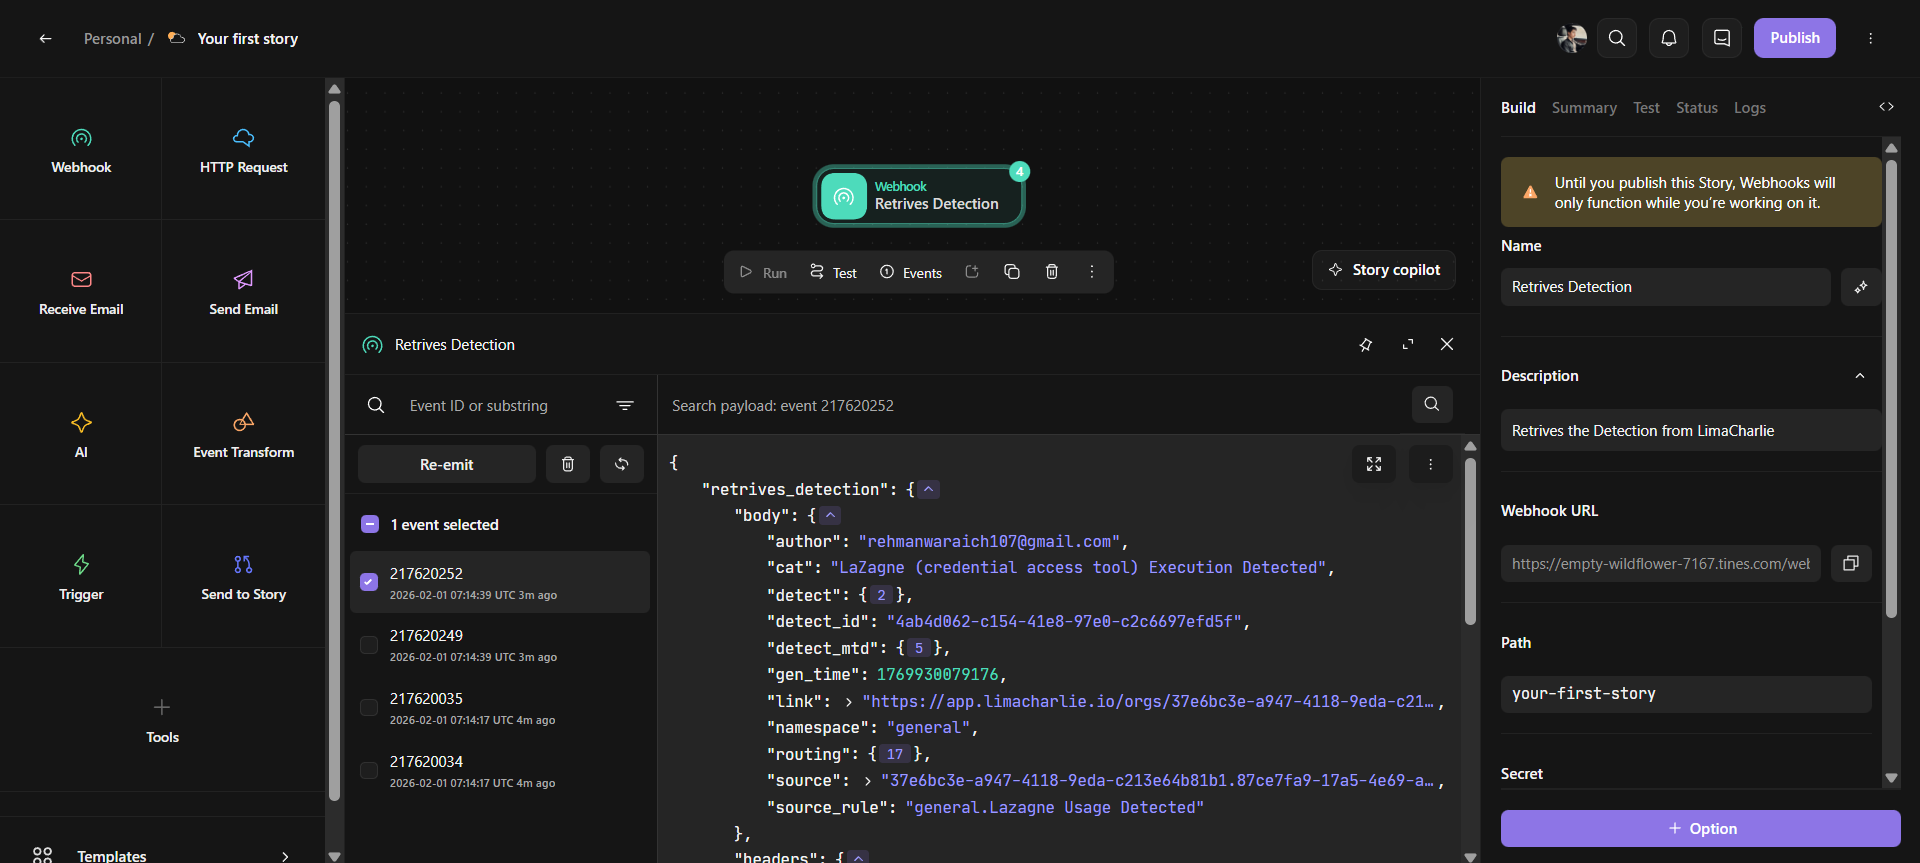
Task: Add a Webhook action from the sidebar
Action: point(81,150)
